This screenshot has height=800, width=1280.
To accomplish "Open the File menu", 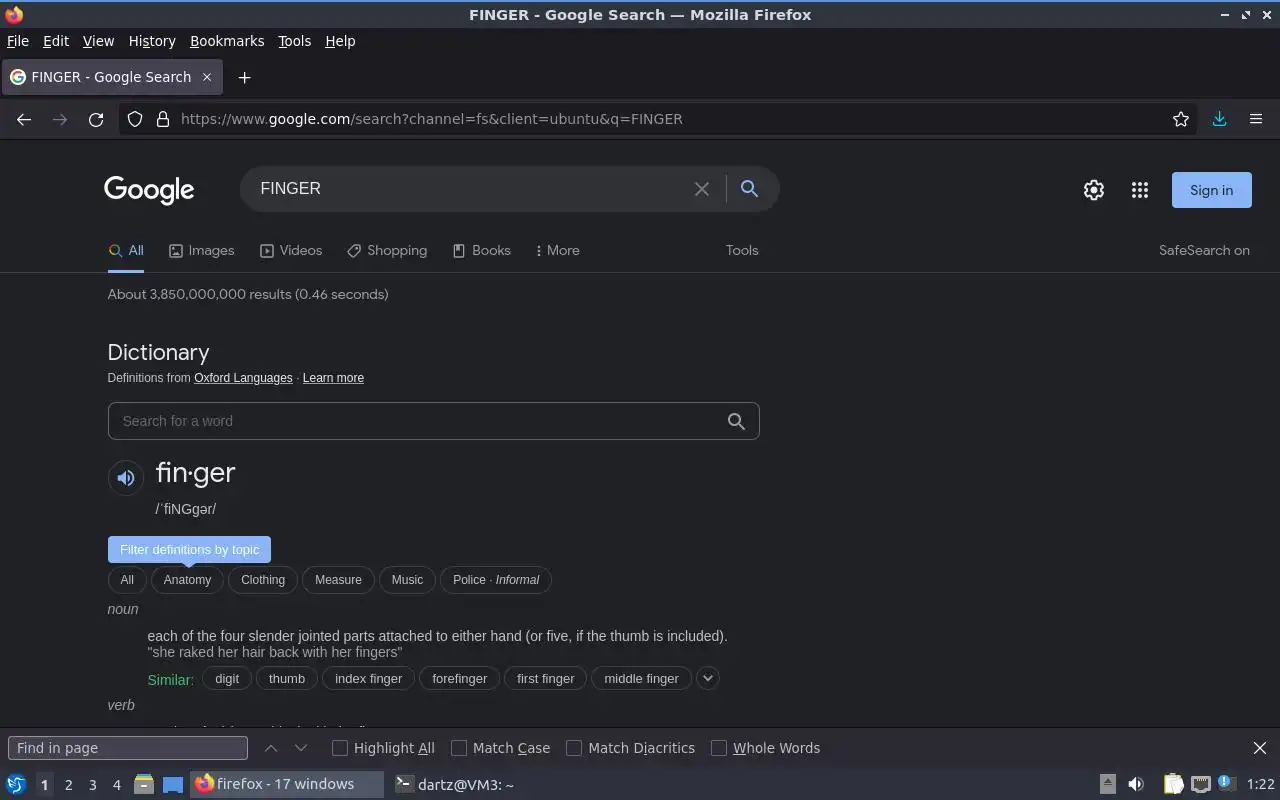I will coord(18,41).
